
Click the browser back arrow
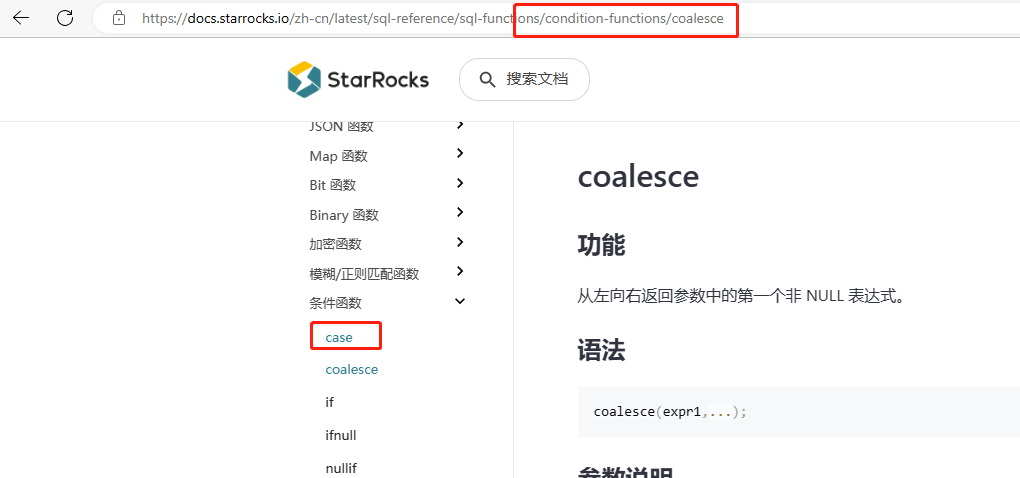point(21,17)
